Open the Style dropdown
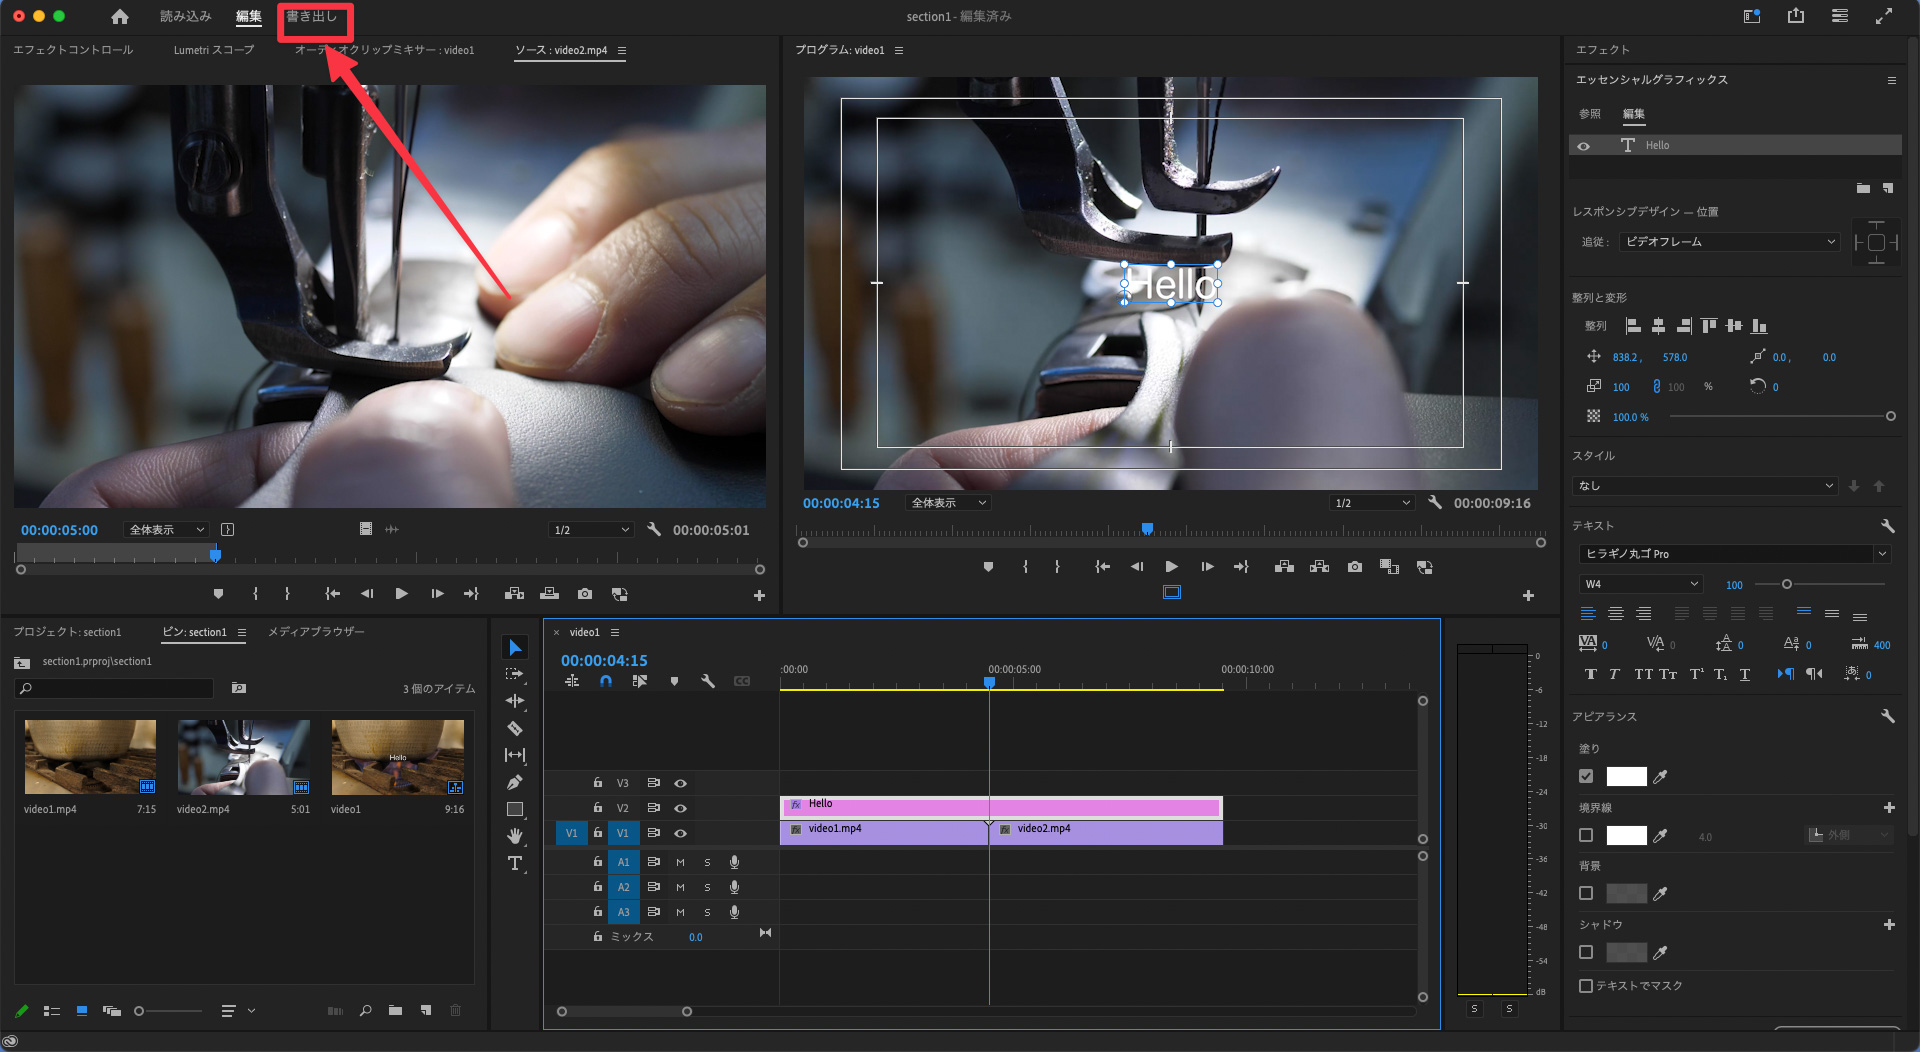This screenshot has width=1920, height=1052. (x=1706, y=486)
